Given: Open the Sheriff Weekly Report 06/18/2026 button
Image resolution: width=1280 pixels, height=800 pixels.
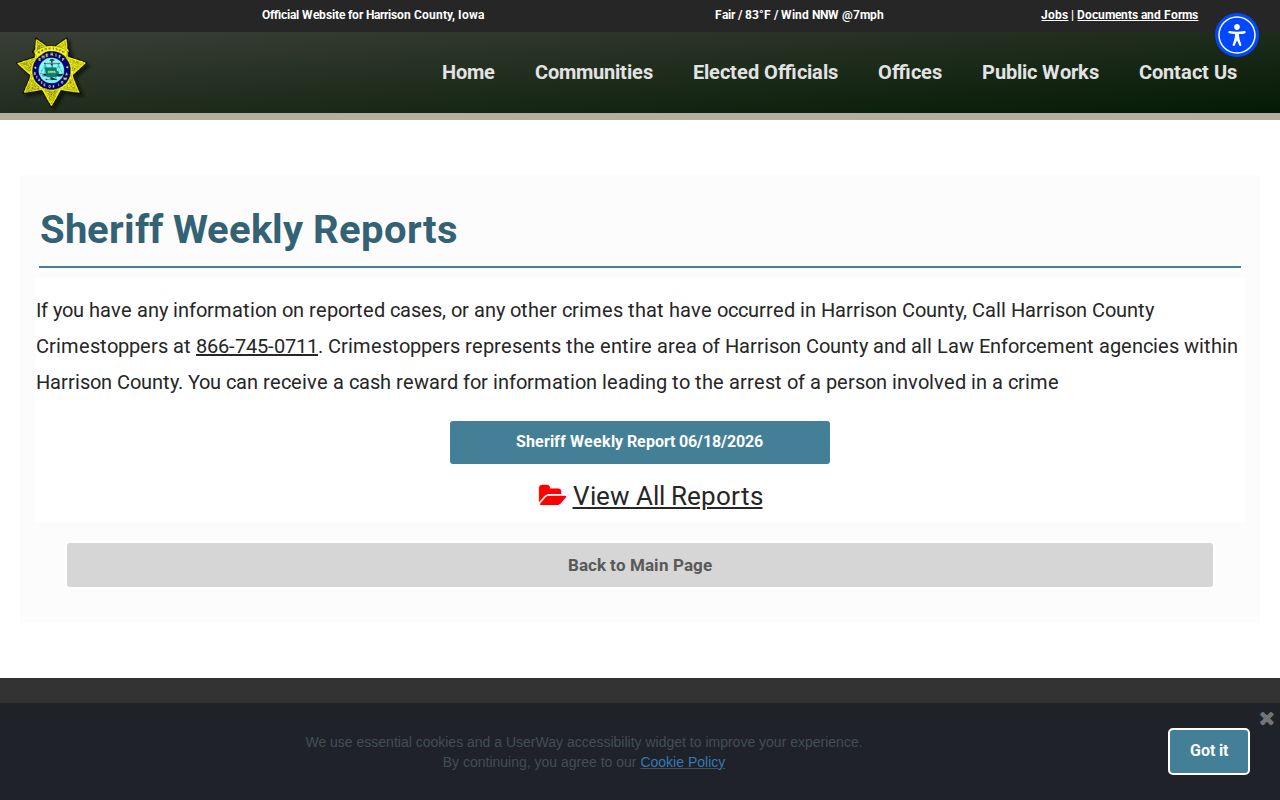Looking at the screenshot, I should (640, 442).
